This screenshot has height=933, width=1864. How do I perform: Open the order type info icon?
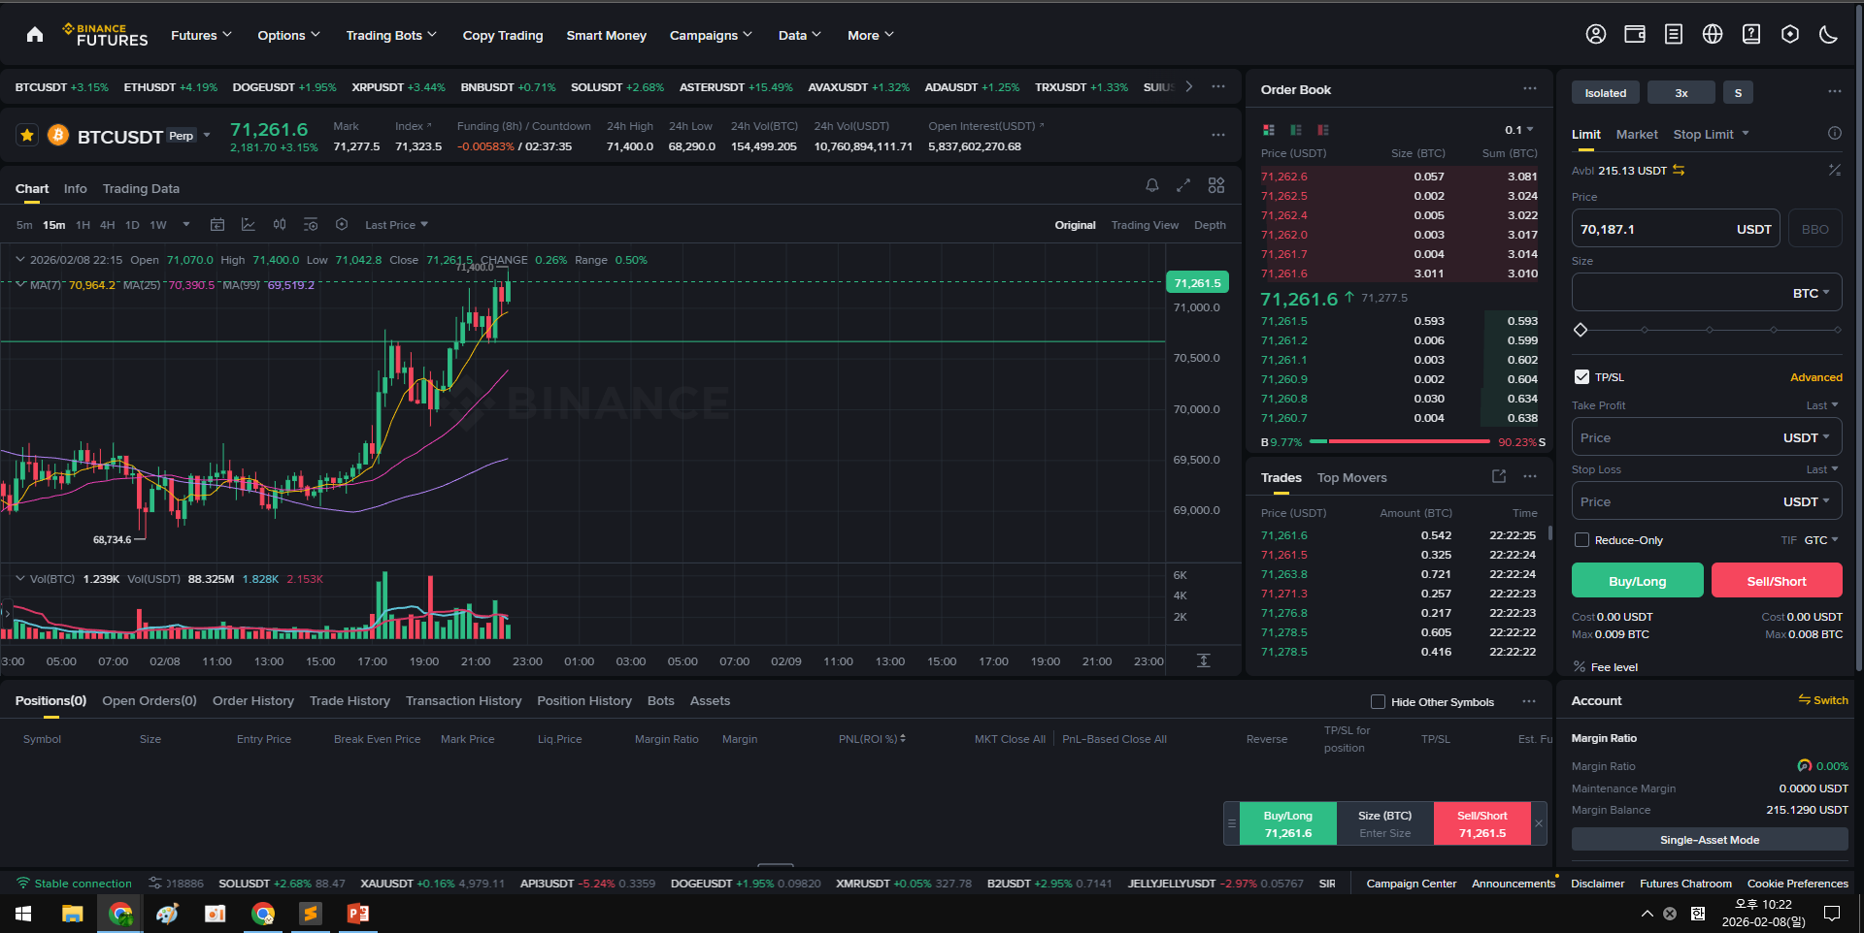1835,134
